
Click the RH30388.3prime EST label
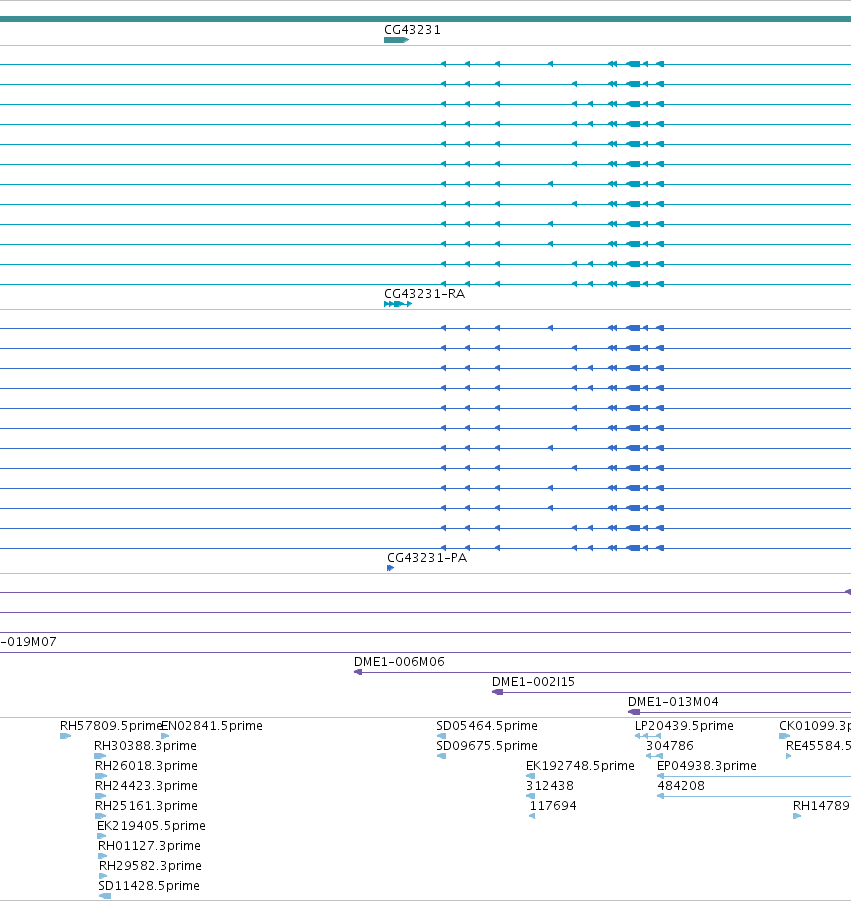[145, 746]
